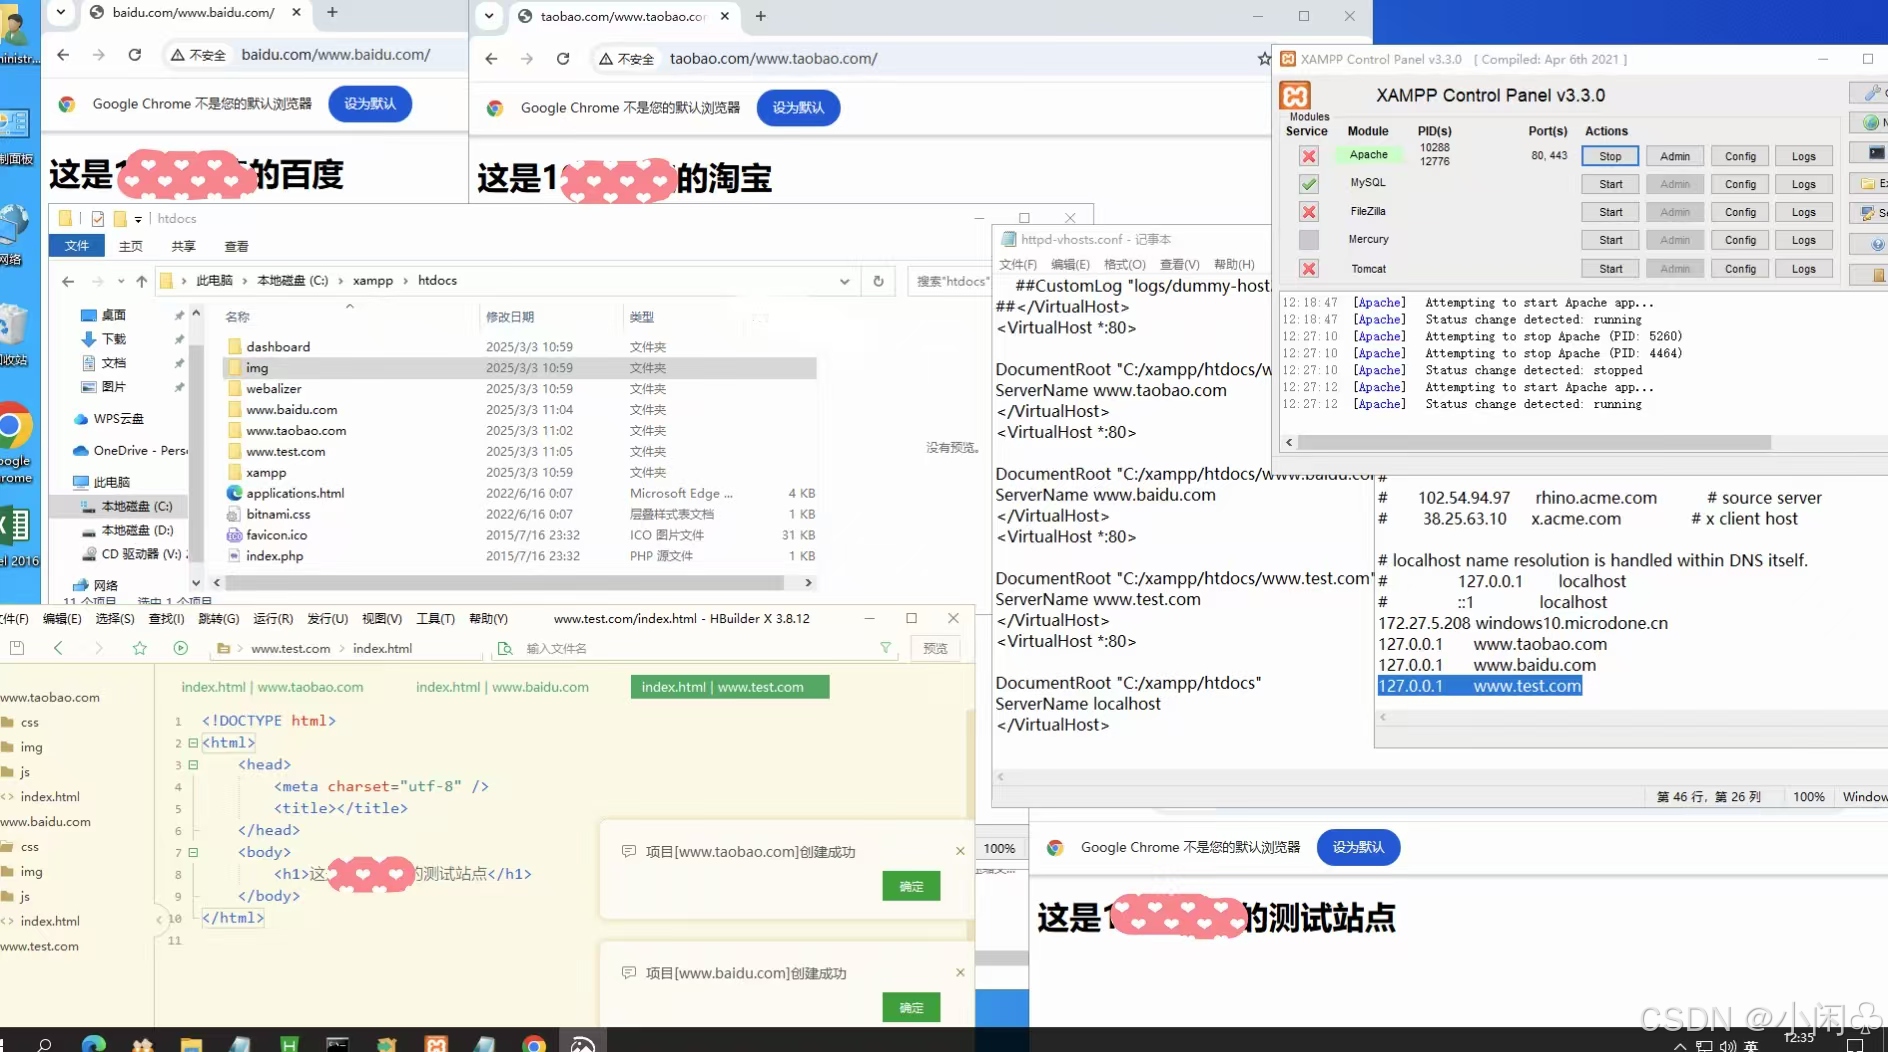
Task: Switch to index.html | www.baidu.com tab
Action: [x=502, y=687]
